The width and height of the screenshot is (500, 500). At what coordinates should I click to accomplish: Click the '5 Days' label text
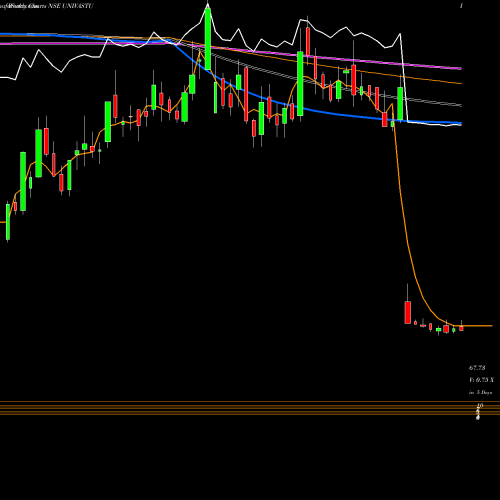click(484, 392)
